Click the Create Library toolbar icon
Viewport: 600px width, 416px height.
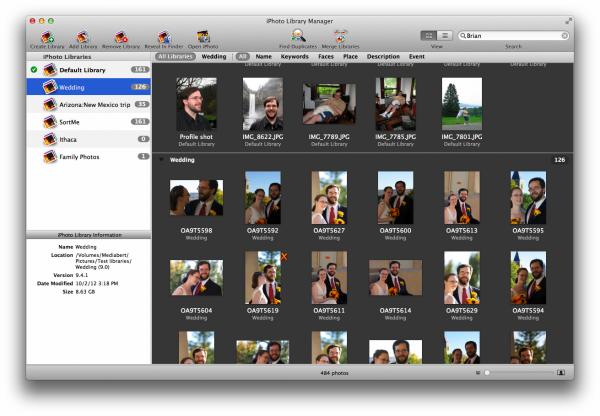coord(47,37)
